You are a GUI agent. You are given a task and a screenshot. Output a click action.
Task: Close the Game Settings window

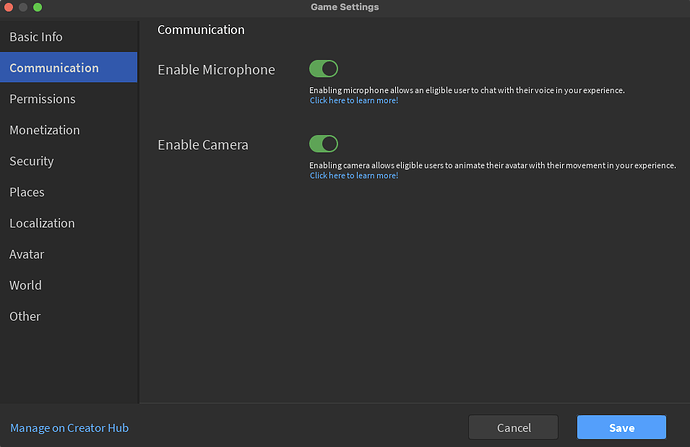tap(7, 7)
